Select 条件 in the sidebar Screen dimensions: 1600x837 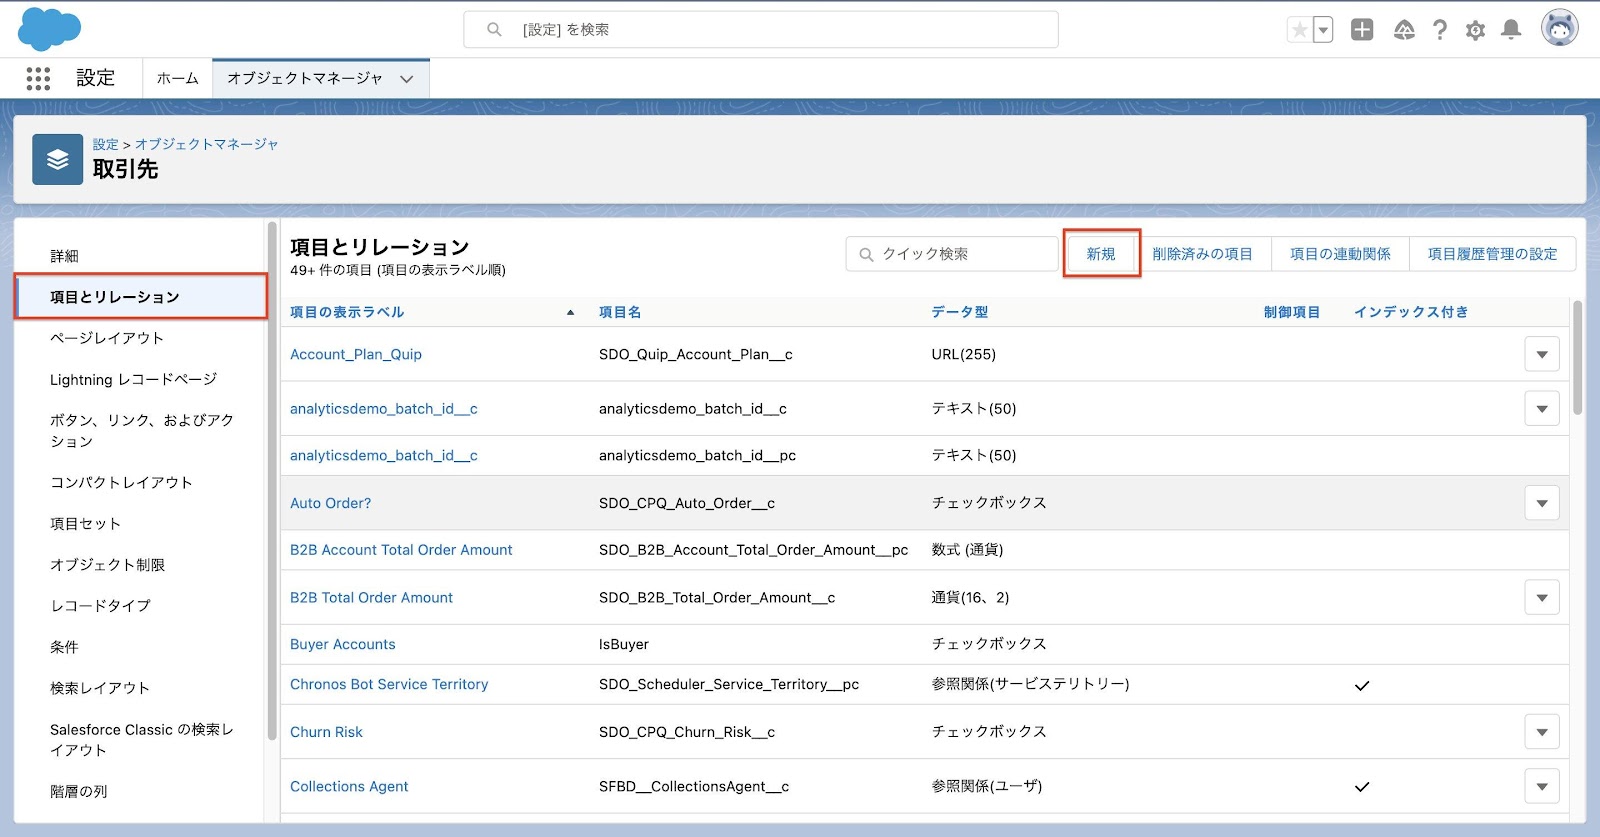[64, 647]
